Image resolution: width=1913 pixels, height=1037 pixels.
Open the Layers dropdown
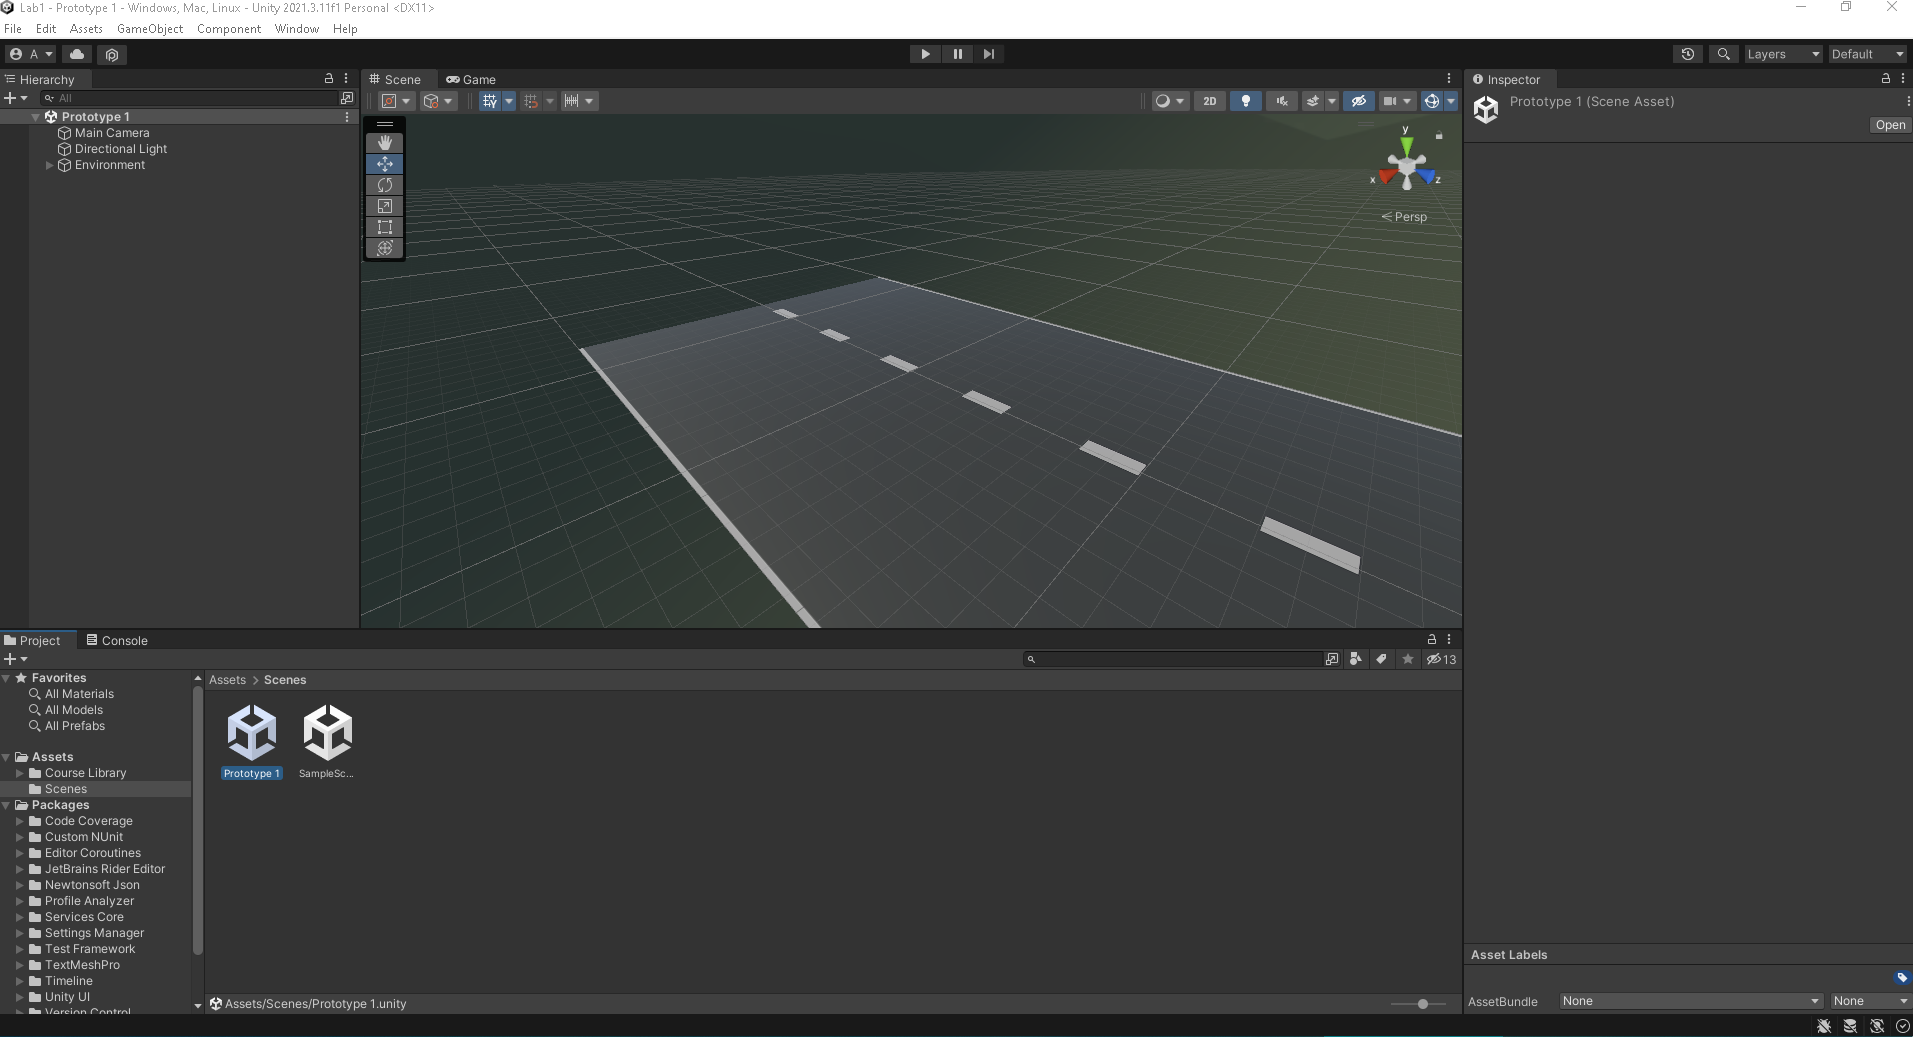pos(1783,54)
